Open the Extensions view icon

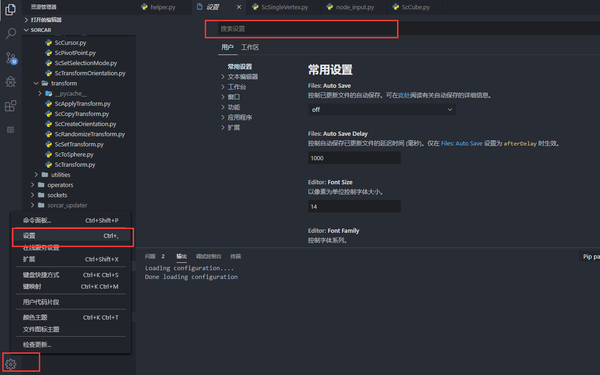tap(11, 106)
